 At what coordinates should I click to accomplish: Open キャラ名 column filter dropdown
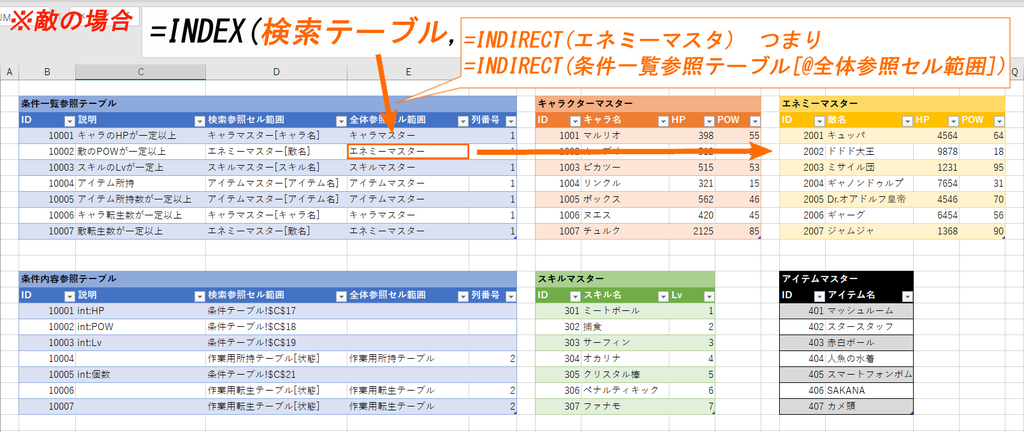[662, 120]
